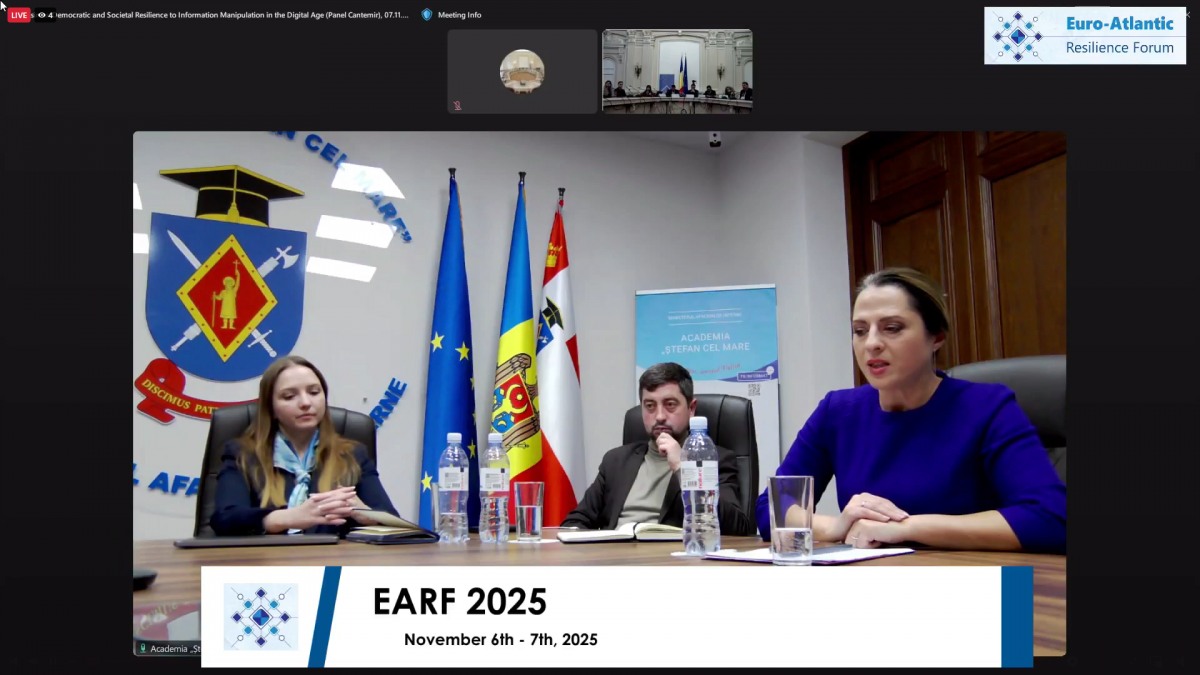
Task: Click the green microphone icon beside Academia name
Action: (143, 648)
